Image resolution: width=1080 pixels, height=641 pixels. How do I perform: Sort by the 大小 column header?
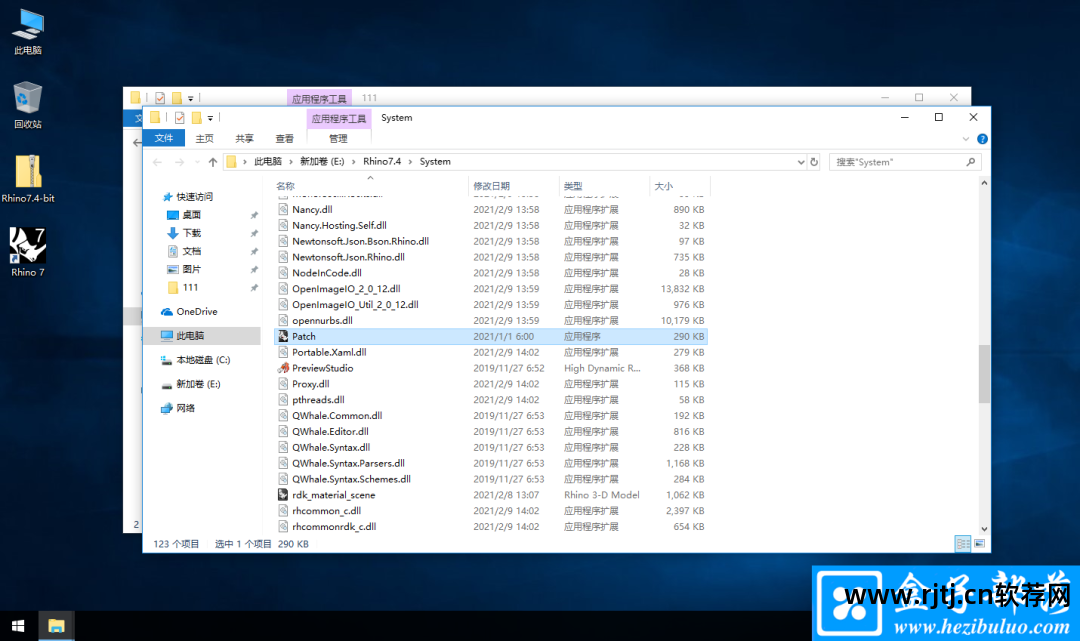point(679,186)
